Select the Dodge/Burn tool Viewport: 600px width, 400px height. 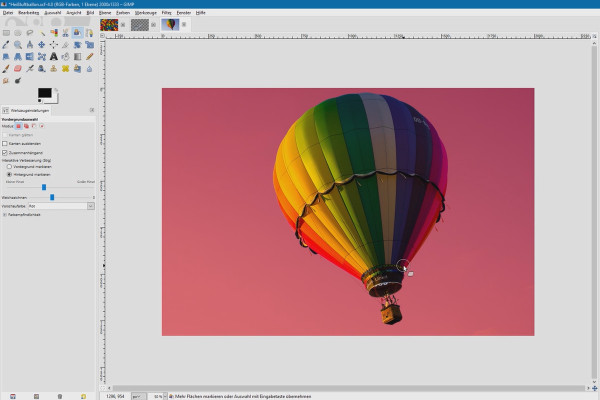click(18, 80)
